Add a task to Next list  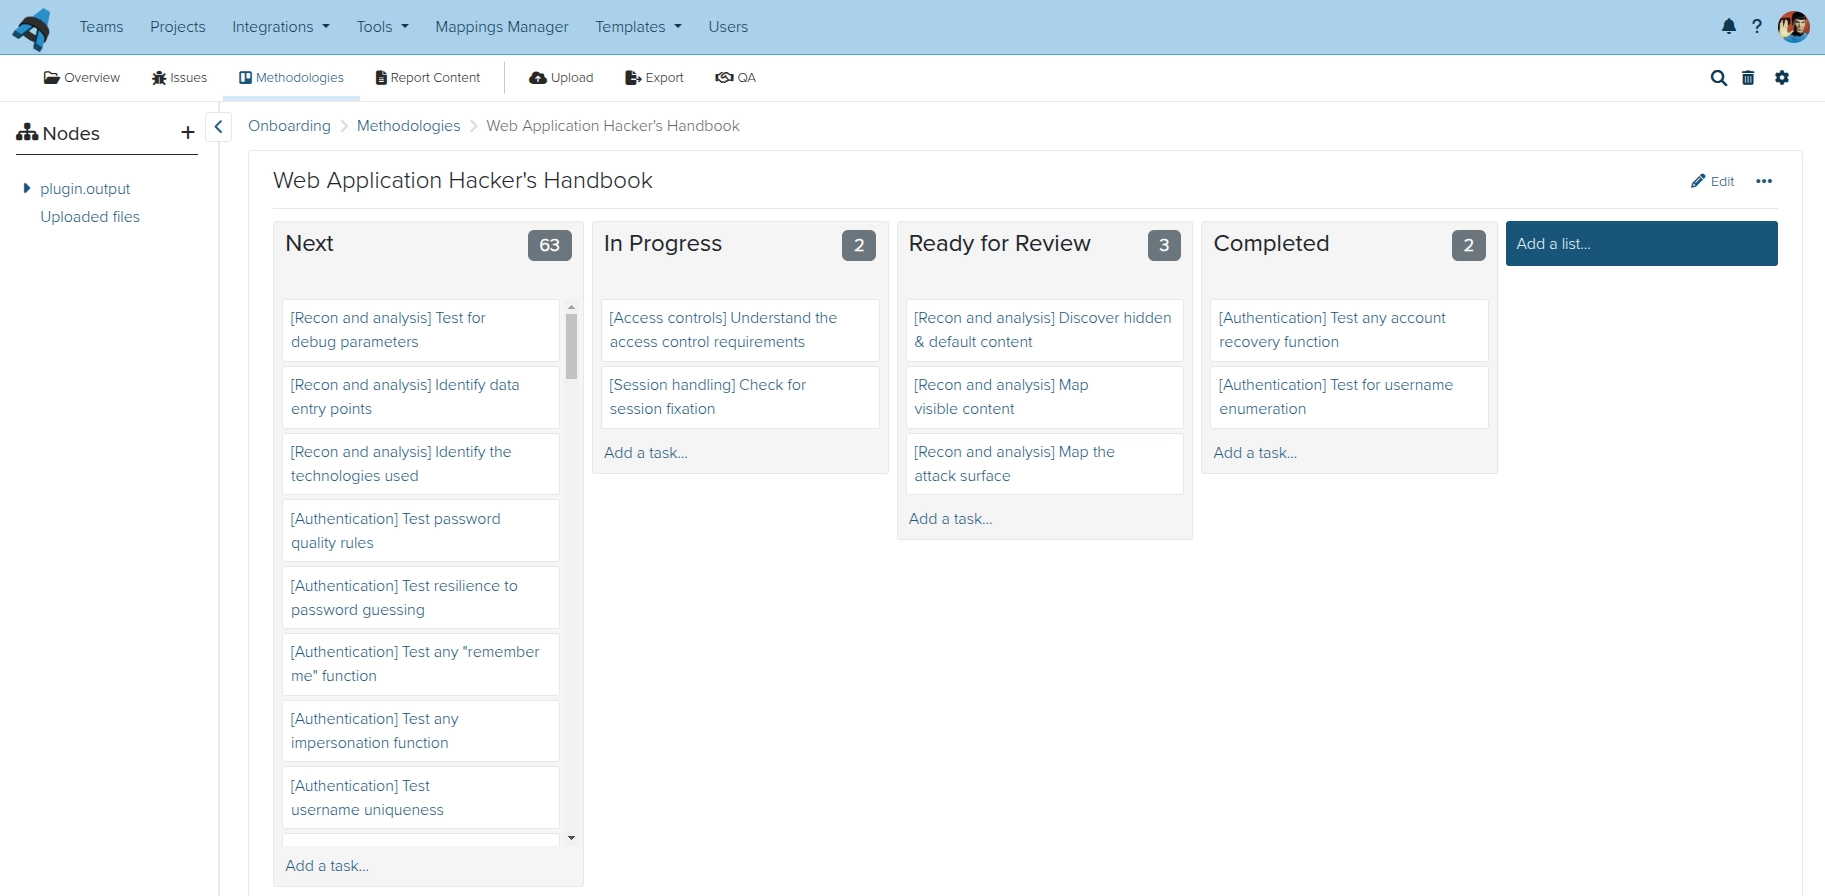point(327,866)
